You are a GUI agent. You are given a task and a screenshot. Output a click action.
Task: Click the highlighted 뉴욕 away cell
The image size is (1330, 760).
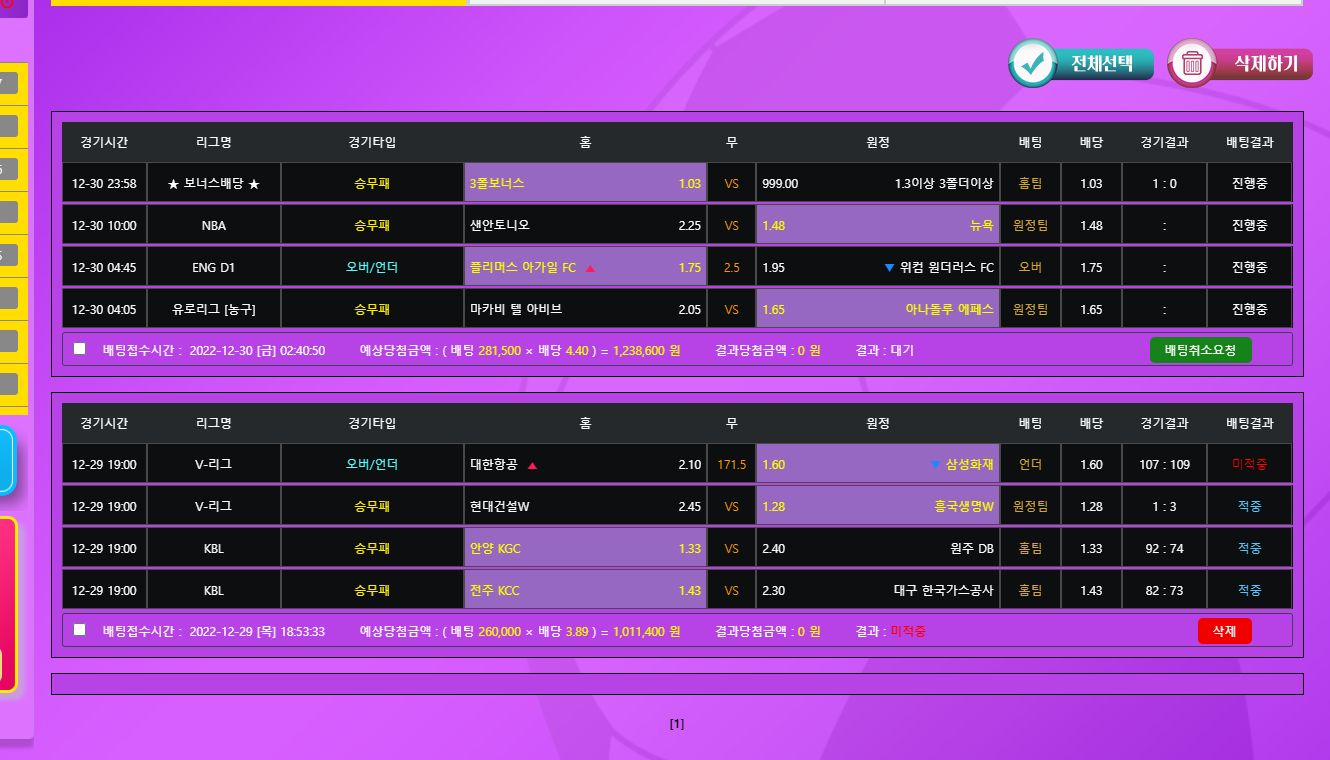point(877,226)
